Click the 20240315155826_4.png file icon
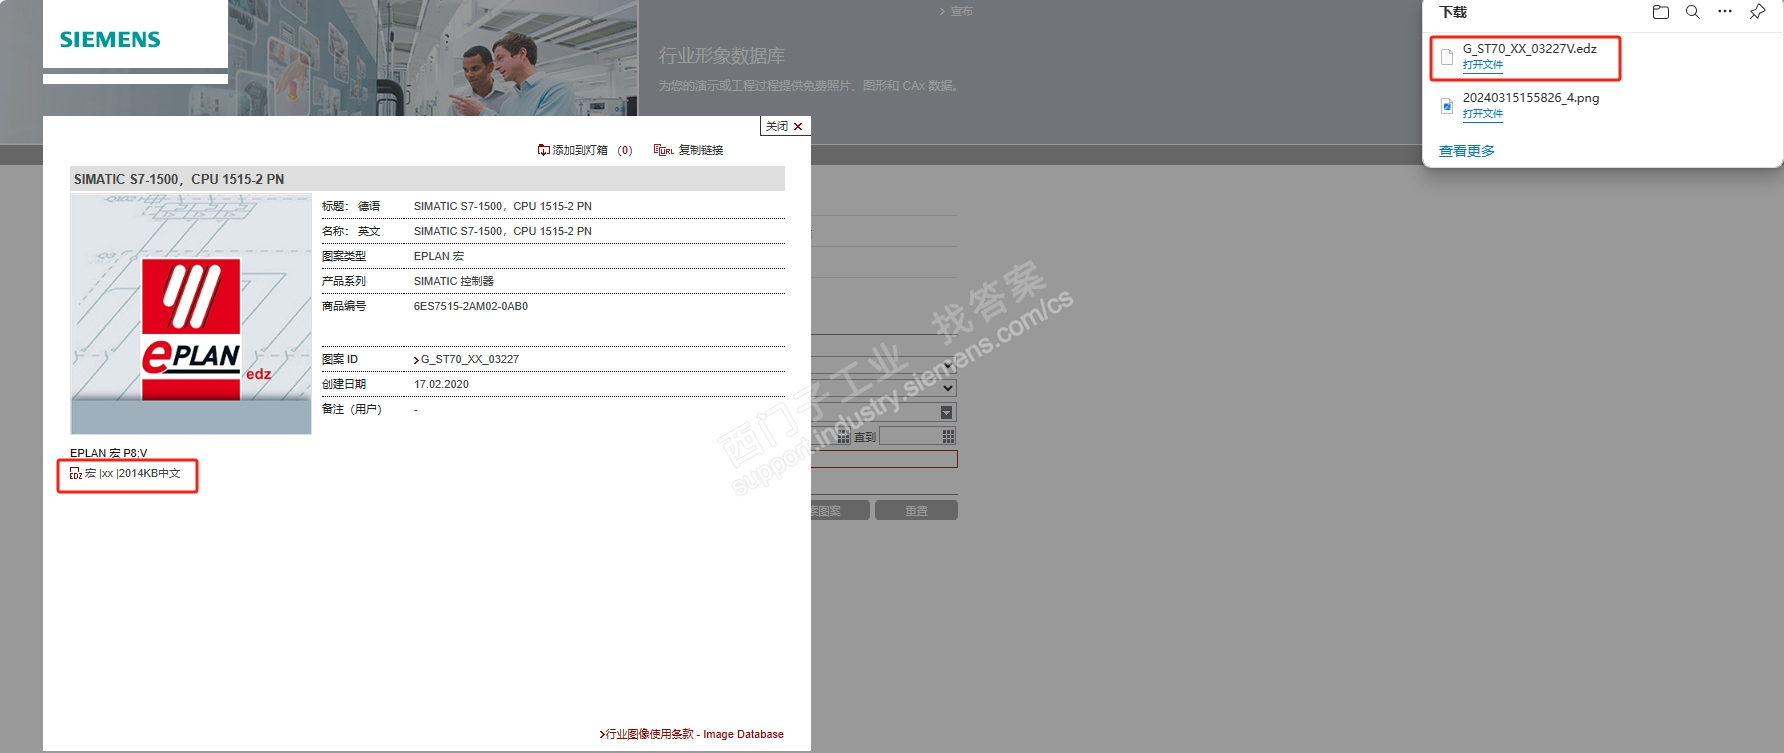 1447,106
